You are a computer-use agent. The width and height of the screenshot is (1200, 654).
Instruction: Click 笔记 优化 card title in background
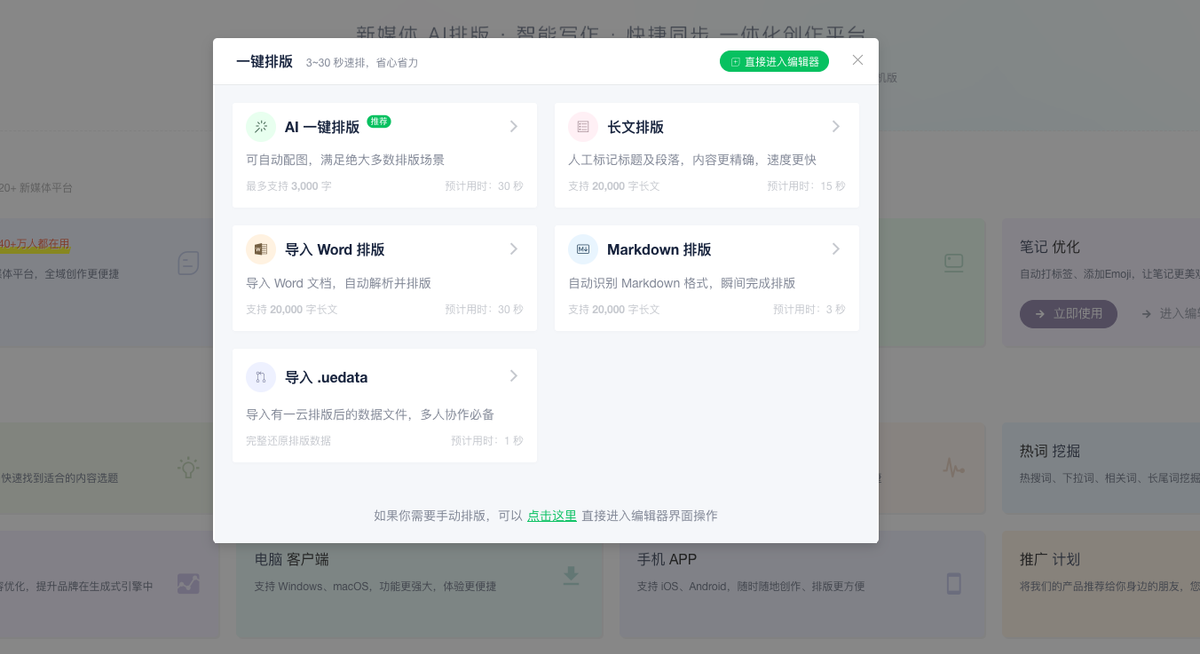pos(1050,247)
